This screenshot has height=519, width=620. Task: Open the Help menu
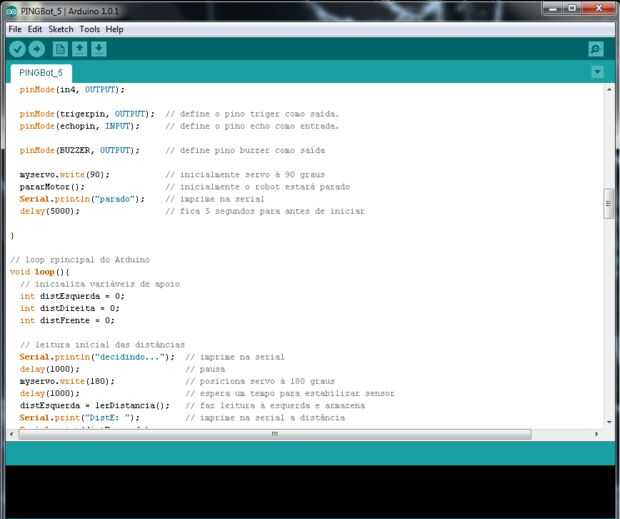click(x=114, y=29)
